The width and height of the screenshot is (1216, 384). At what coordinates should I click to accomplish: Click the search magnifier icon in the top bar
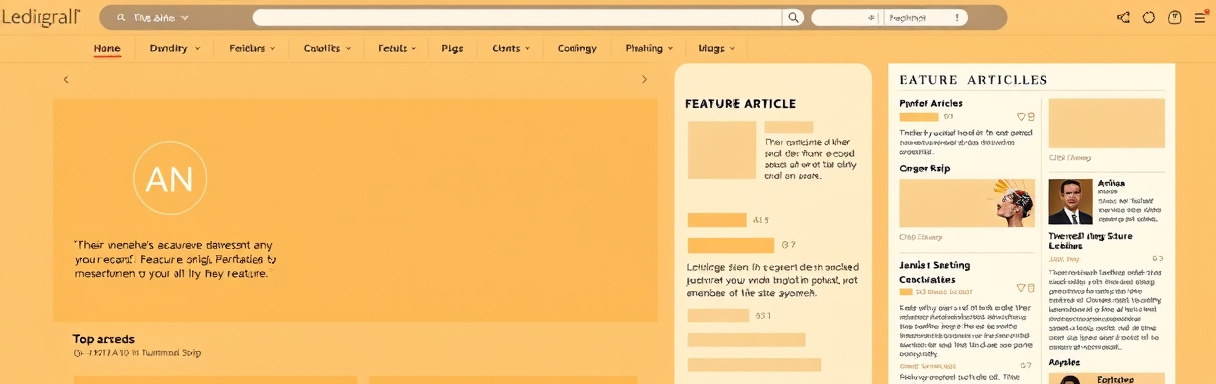click(794, 17)
